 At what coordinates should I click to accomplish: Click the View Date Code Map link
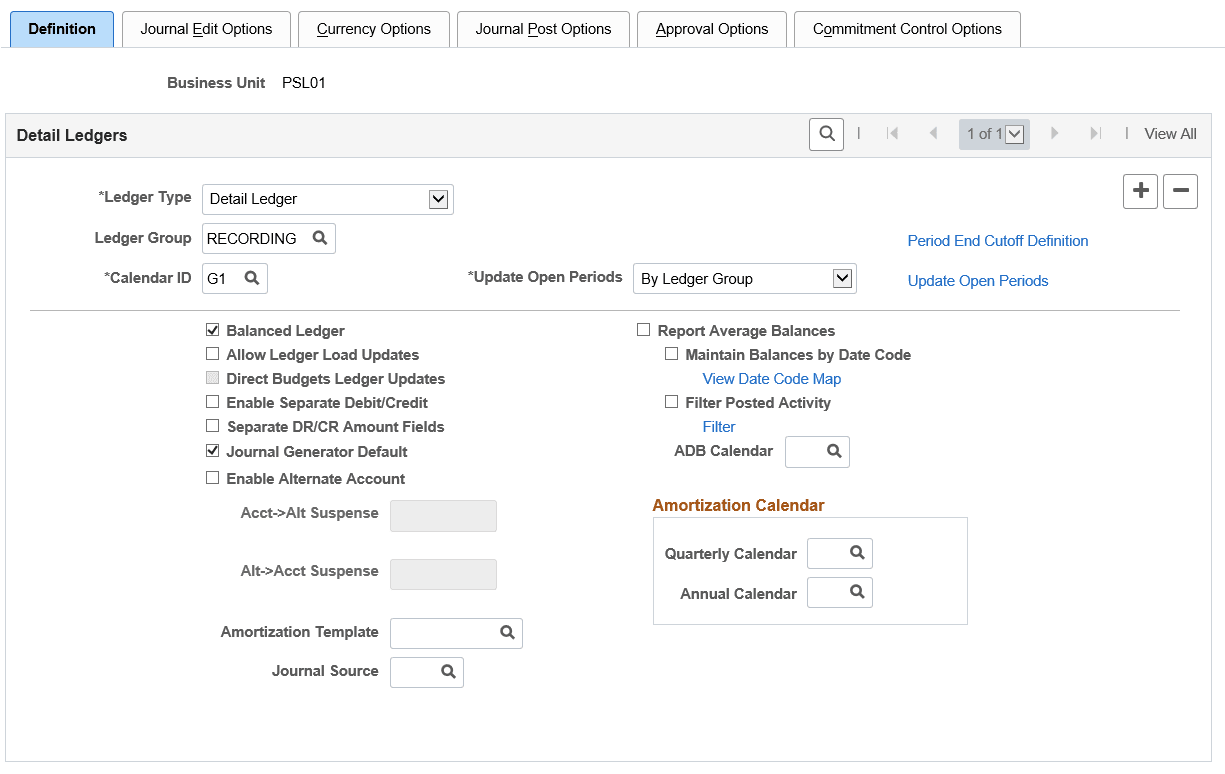771,378
